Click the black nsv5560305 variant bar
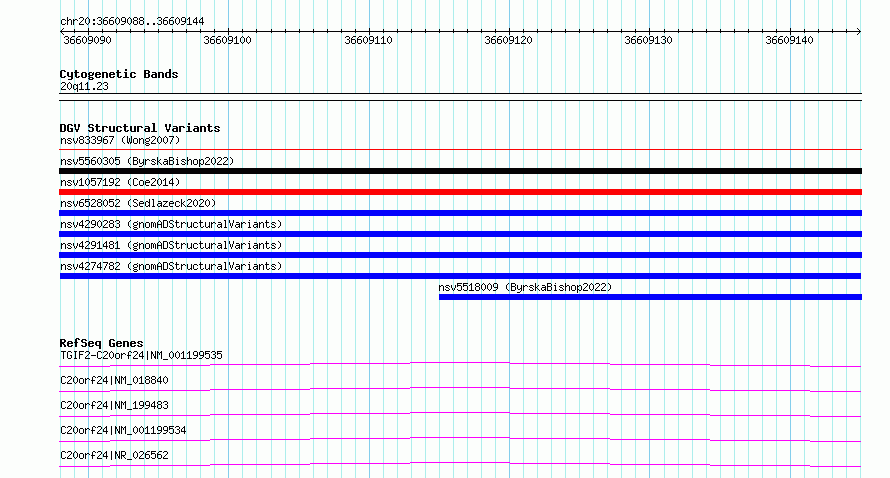Screen dimensions: 890x478 point(460,171)
